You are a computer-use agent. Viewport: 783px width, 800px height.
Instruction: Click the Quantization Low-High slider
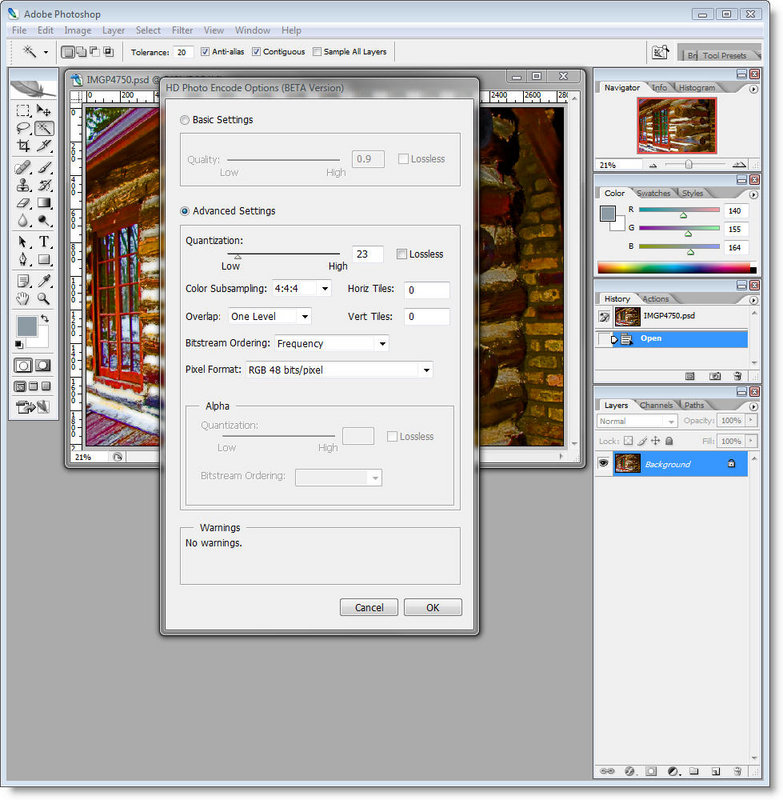[284, 254]
